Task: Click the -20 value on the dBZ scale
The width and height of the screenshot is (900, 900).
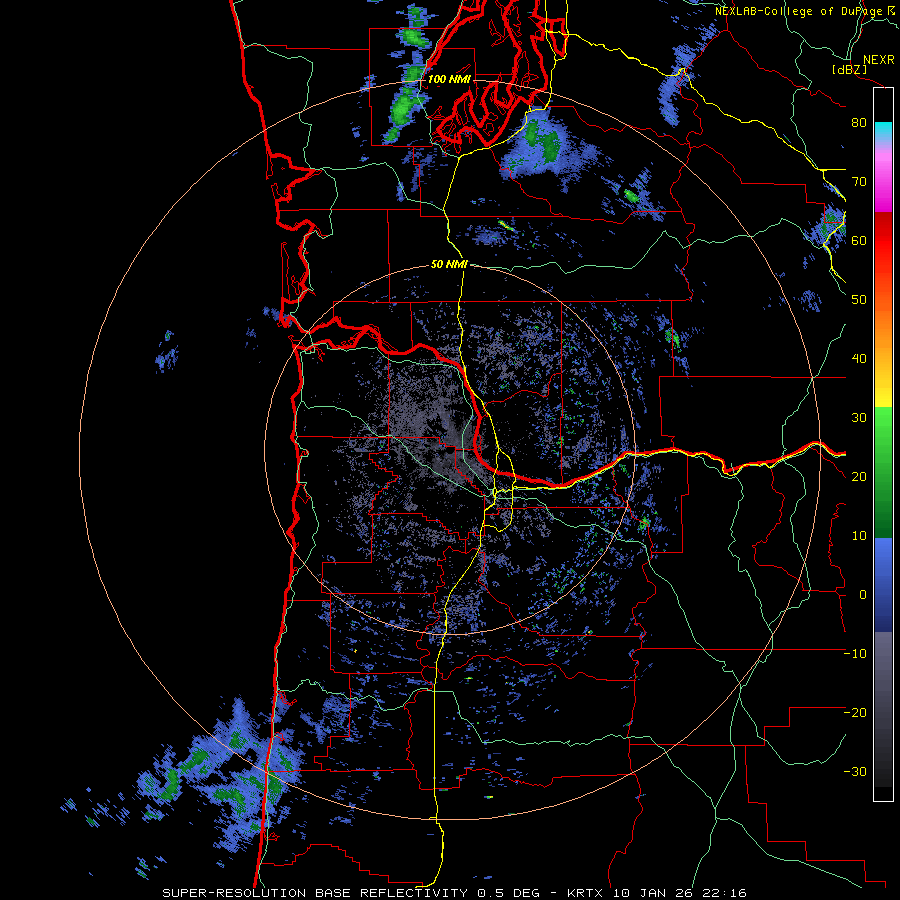Action: [855, 713]
